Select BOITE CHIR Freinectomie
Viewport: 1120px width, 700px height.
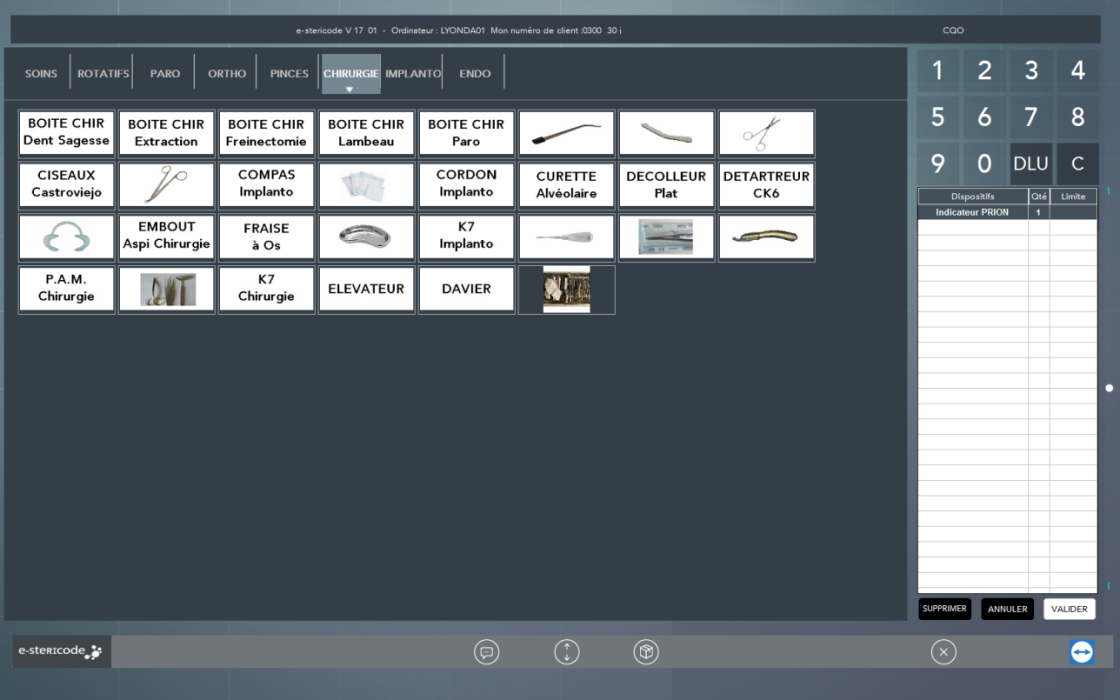coord(266,133)
